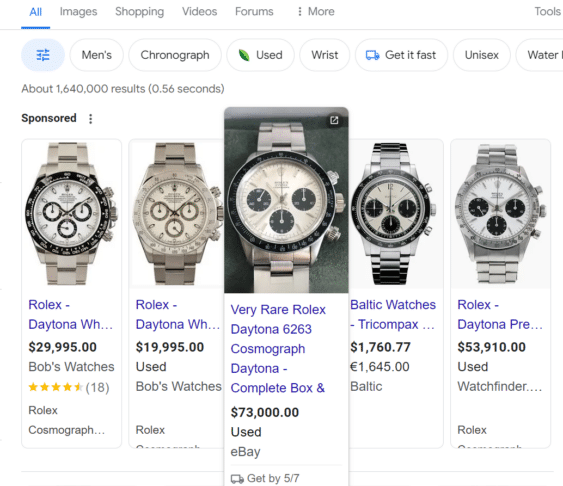Viewport: 563px width, 486px height.
Task: Click the 4.5 star rating (18) reviews
Action: point(69,387)
